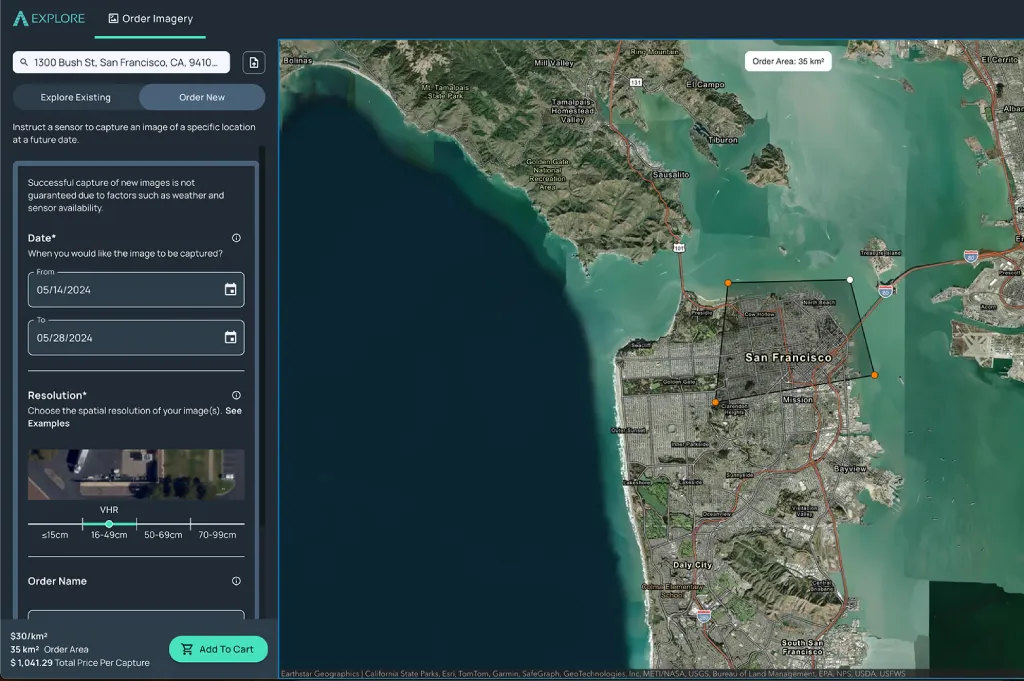The image size is (1024, 681).
Task: Click the To date field 05/28/2024
Action: tap(136, 338)
